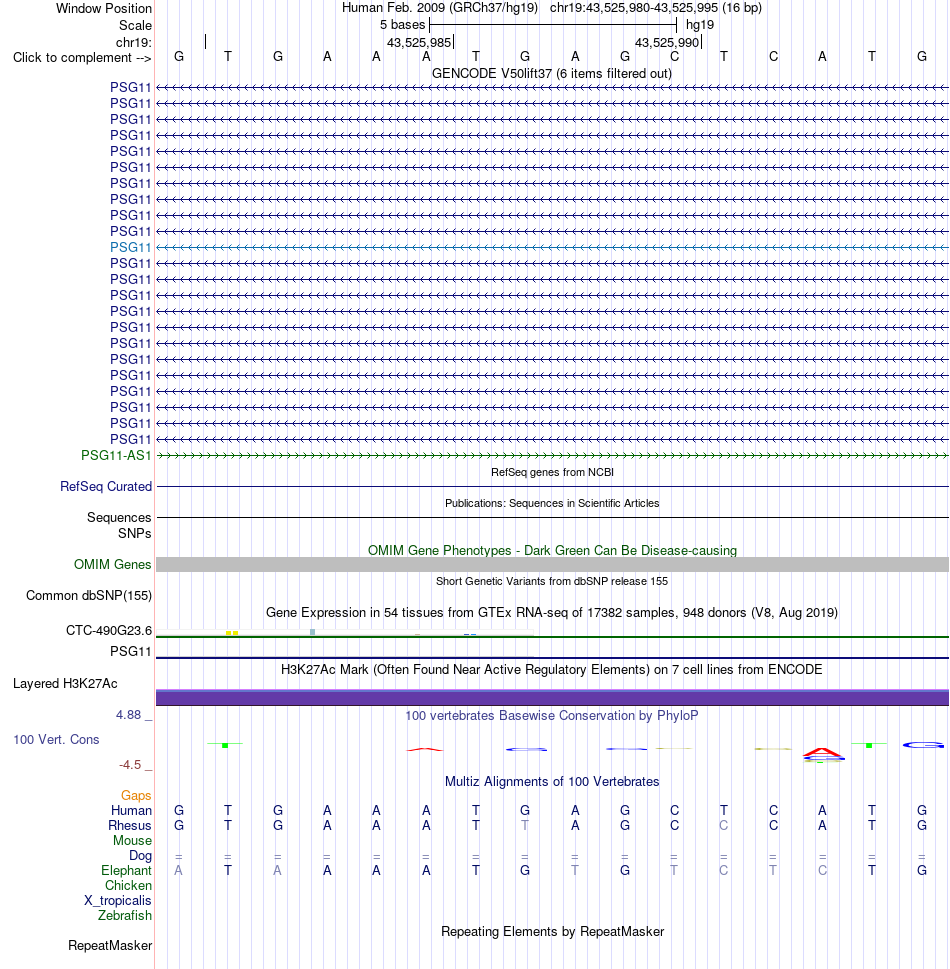950x969 pixels.
Task: Click the hg19 label beside scale bar
Action: tap(700, 25)
